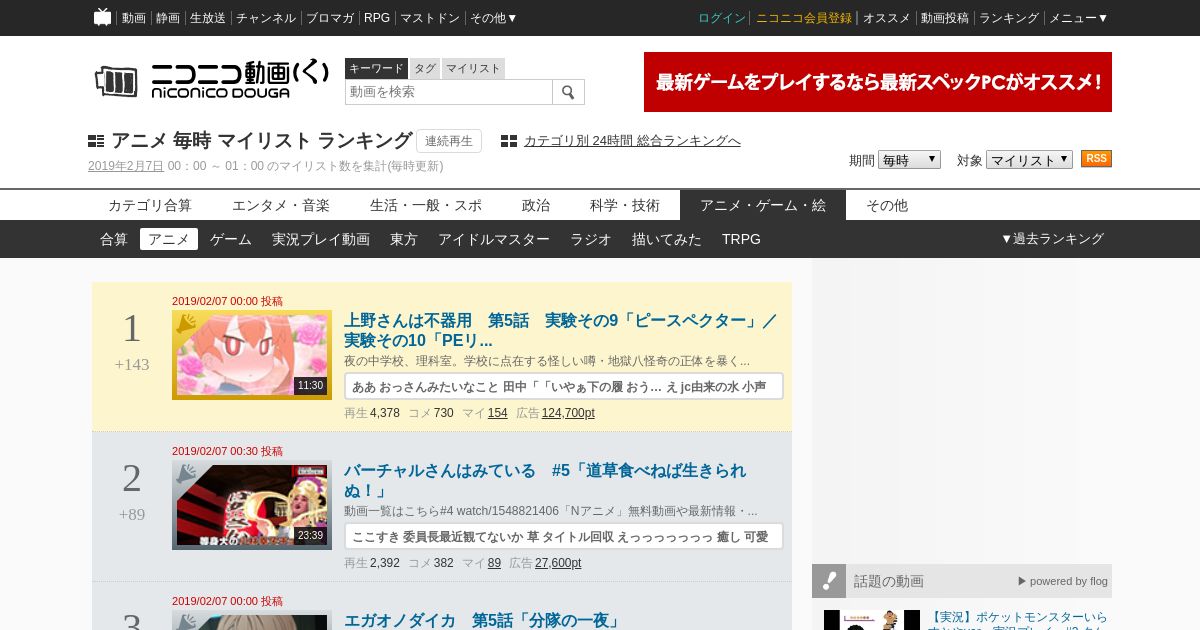Open the 期間 dropdown showing 毎時

pyautogui.click(x=909, y=160)
